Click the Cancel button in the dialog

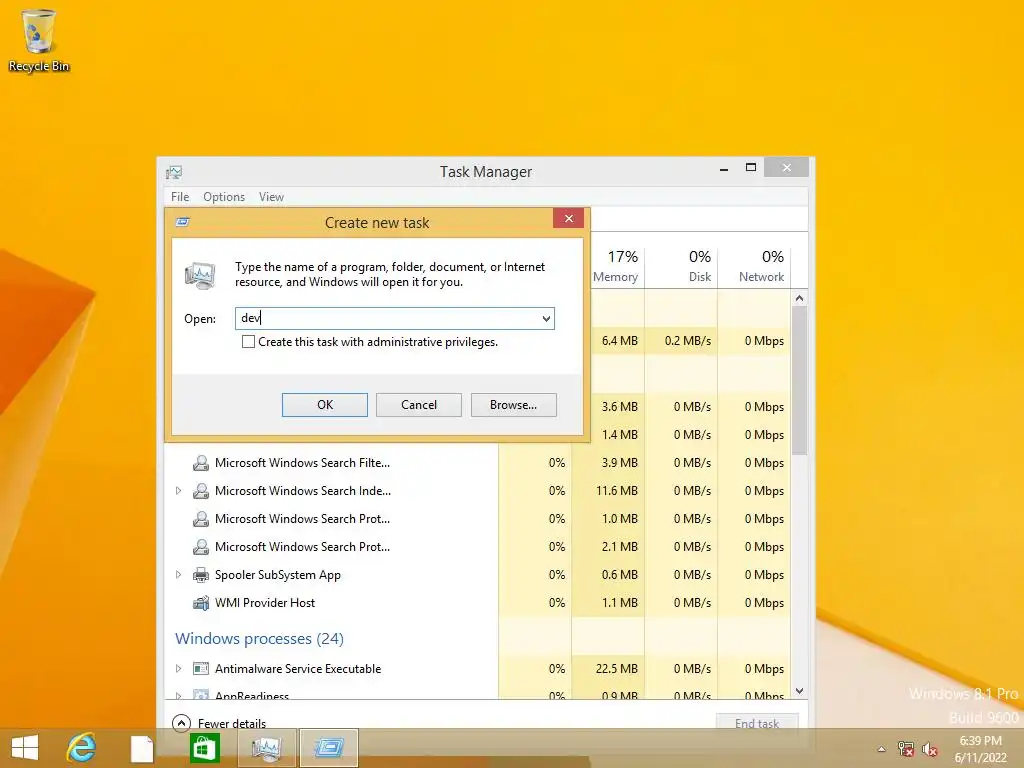tap(419, 405)
